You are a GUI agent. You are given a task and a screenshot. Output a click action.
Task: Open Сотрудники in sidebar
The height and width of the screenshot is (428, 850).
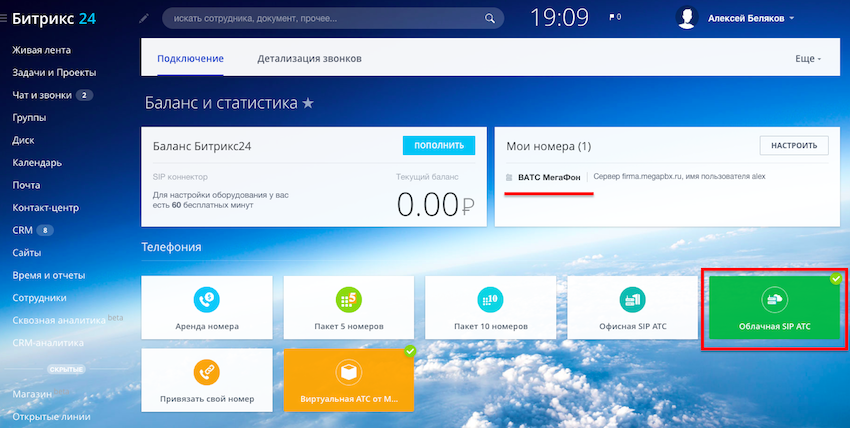coord(40,298)
